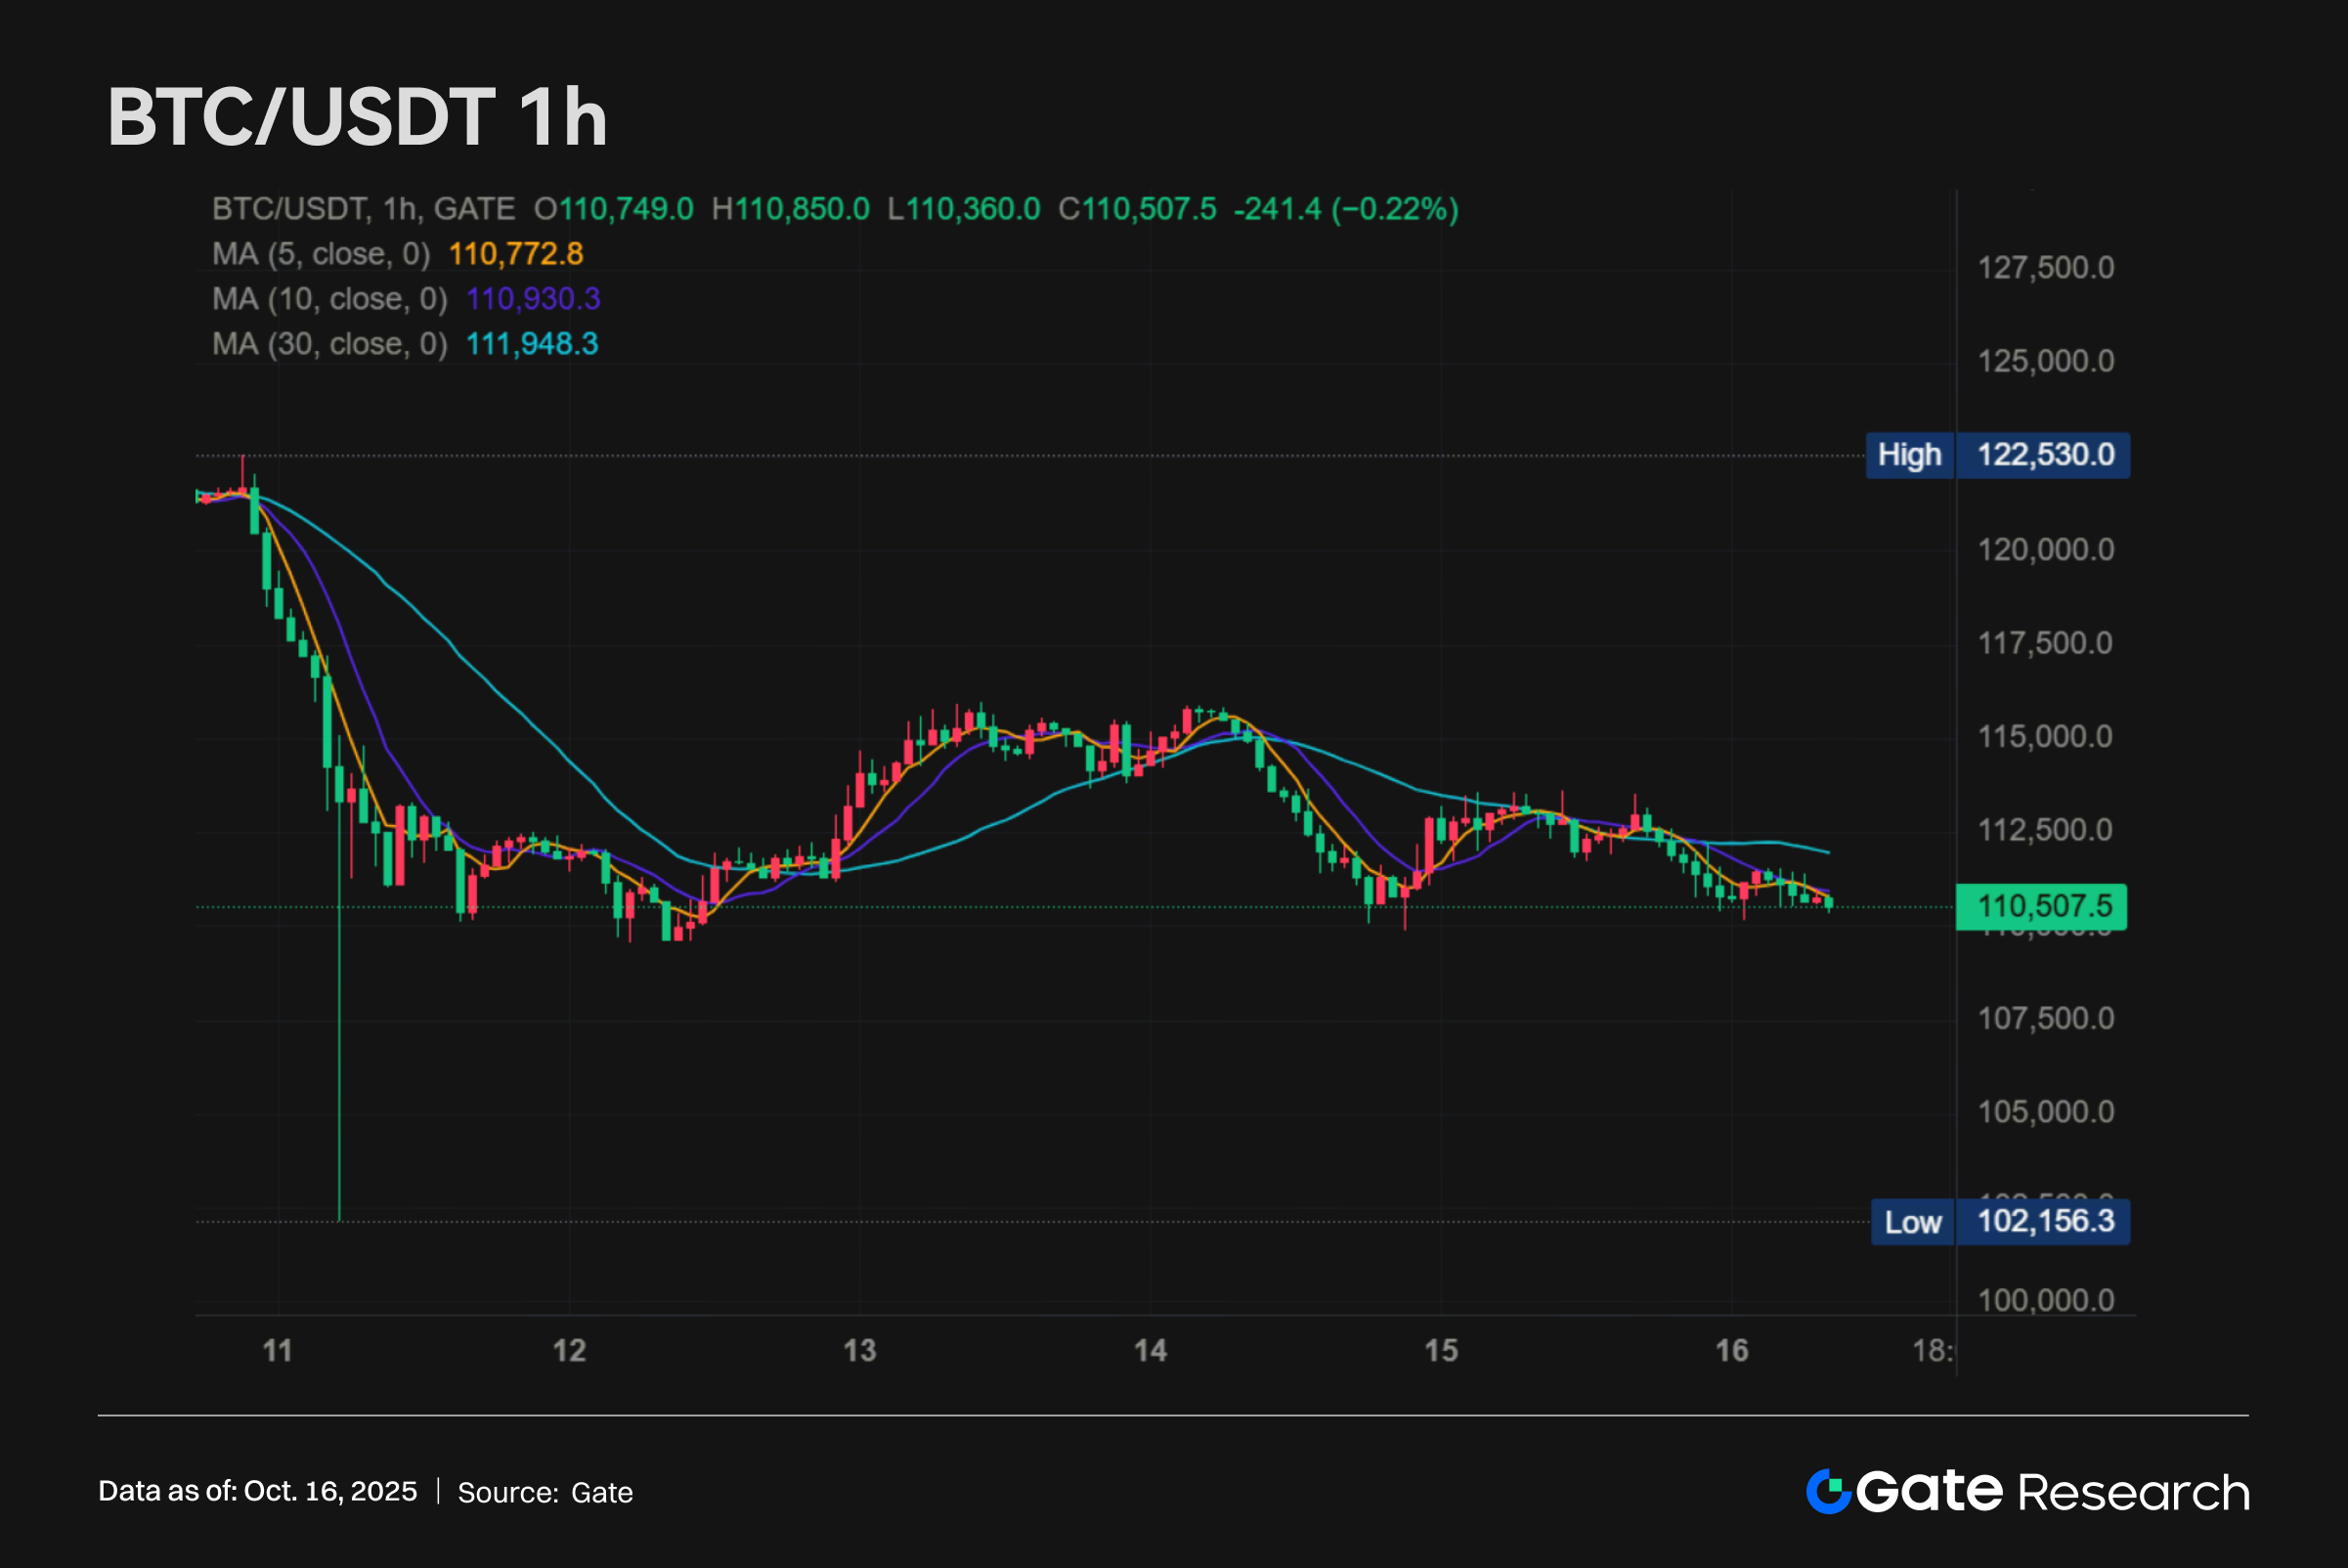Viewport: 2348px width, 1568px height.
Task: Click the Source: Gate footer text
Action: tap(545, 1492)
